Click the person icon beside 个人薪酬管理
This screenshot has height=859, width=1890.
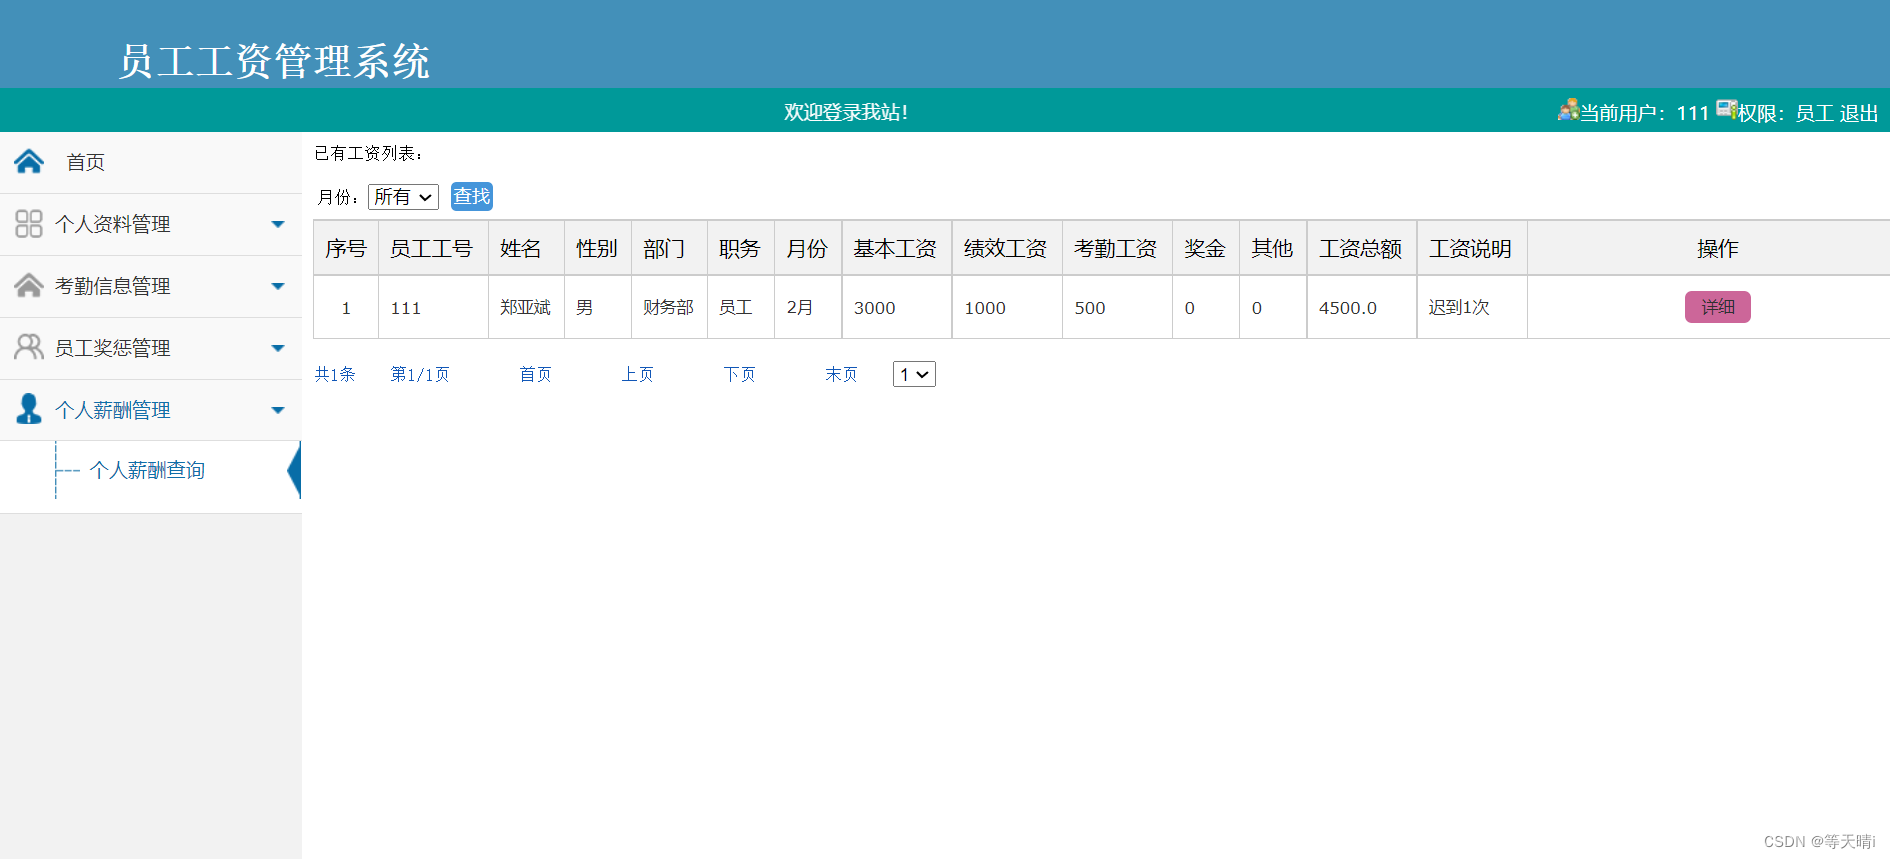pyautogui.click(x=29, y=408)
